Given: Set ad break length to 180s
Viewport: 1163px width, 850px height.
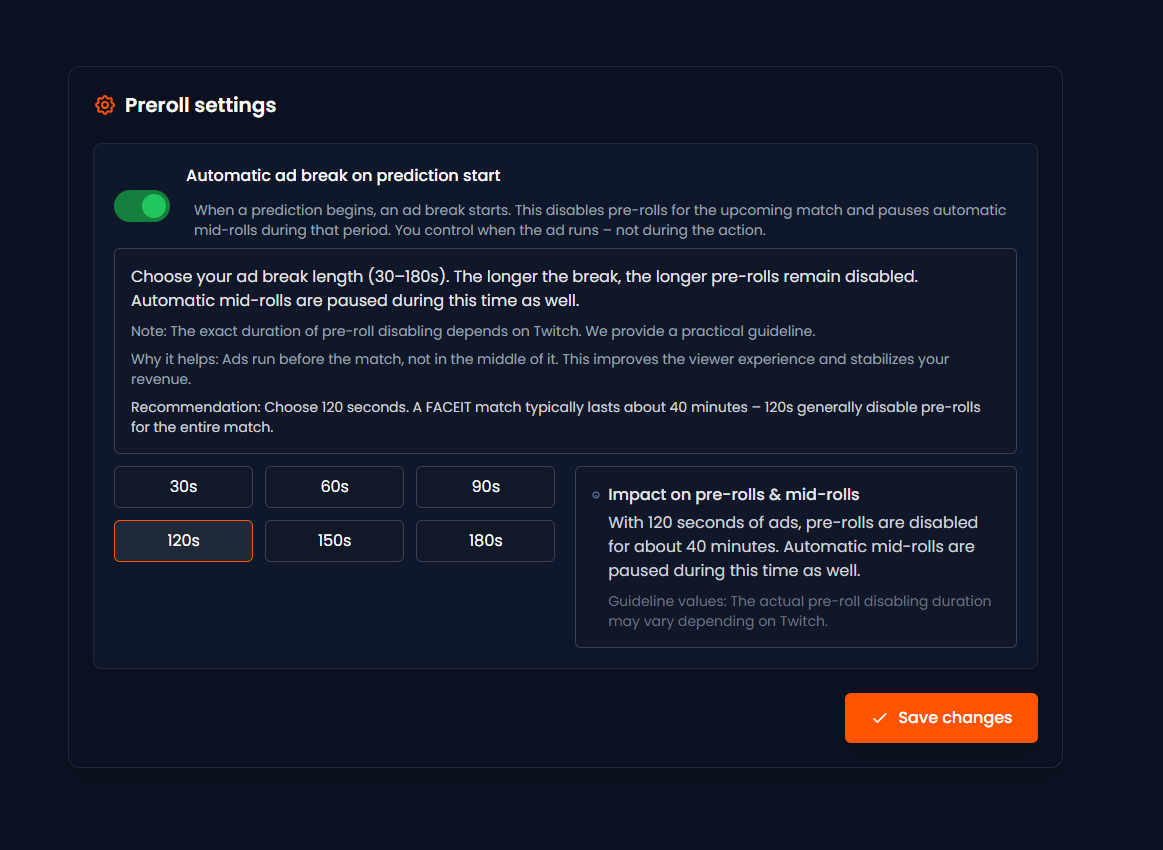Looking at the screenshot, I should [x=485, y=541].
